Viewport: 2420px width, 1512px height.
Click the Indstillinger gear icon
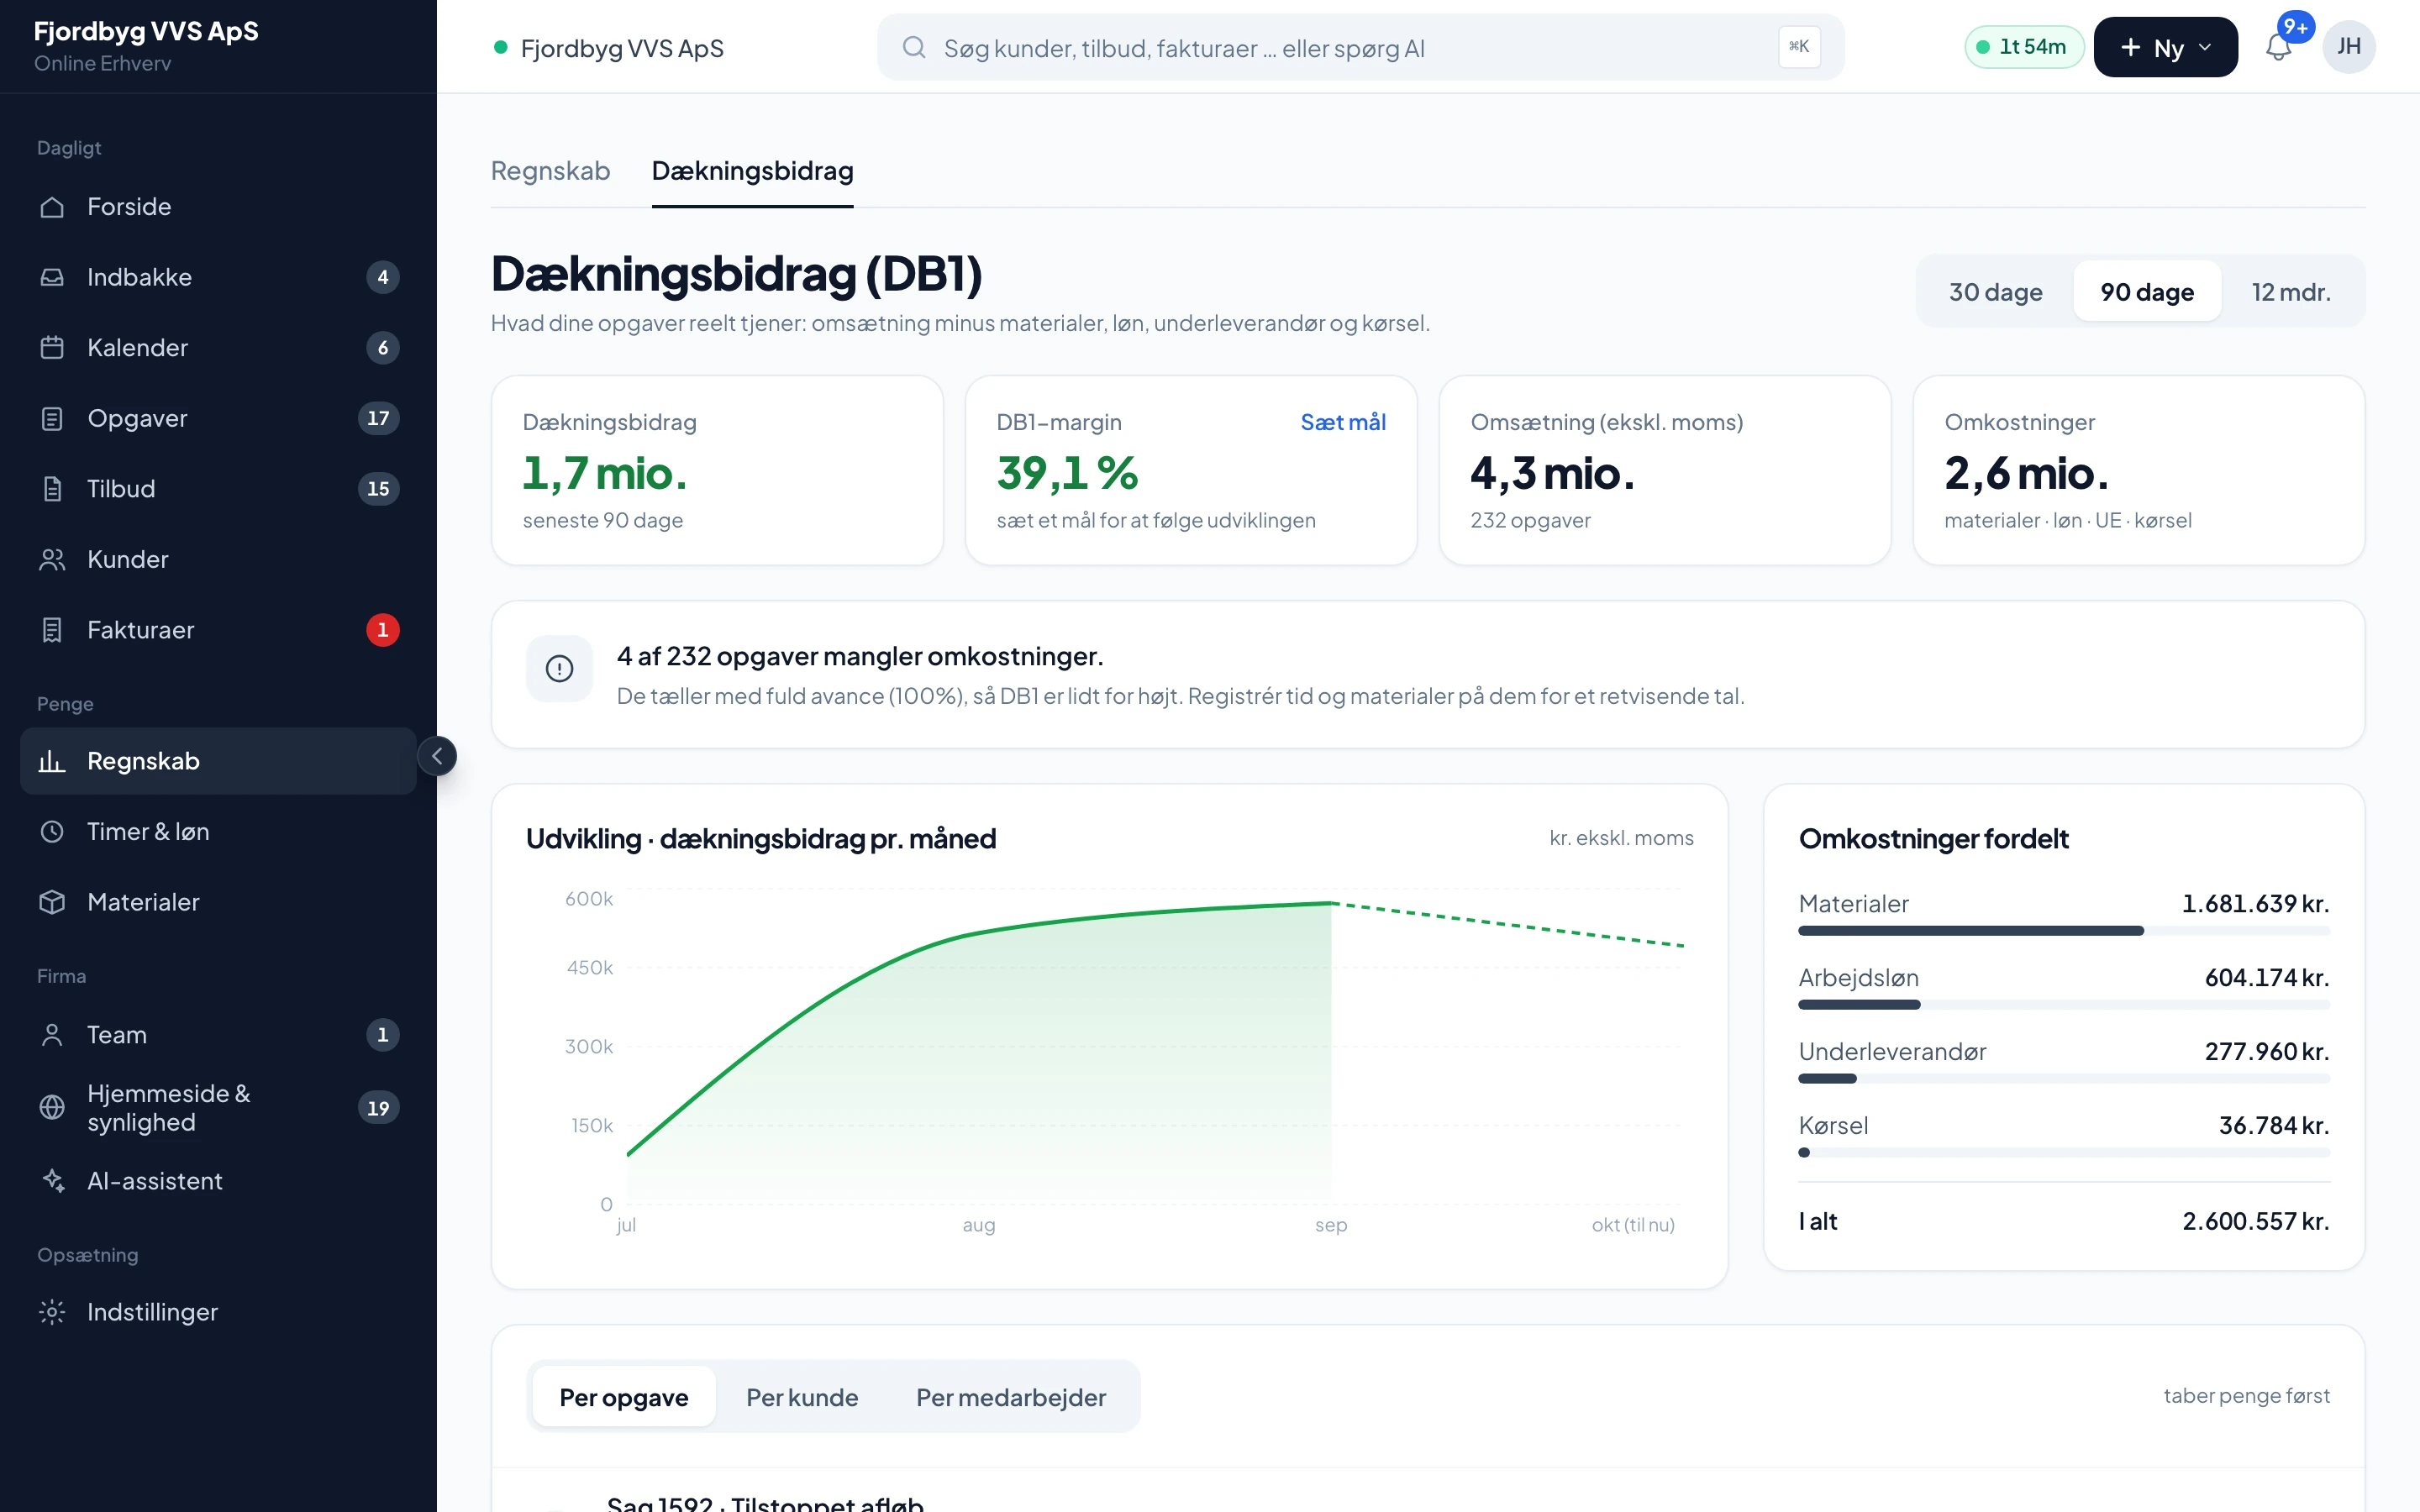tap(52, 1312)
